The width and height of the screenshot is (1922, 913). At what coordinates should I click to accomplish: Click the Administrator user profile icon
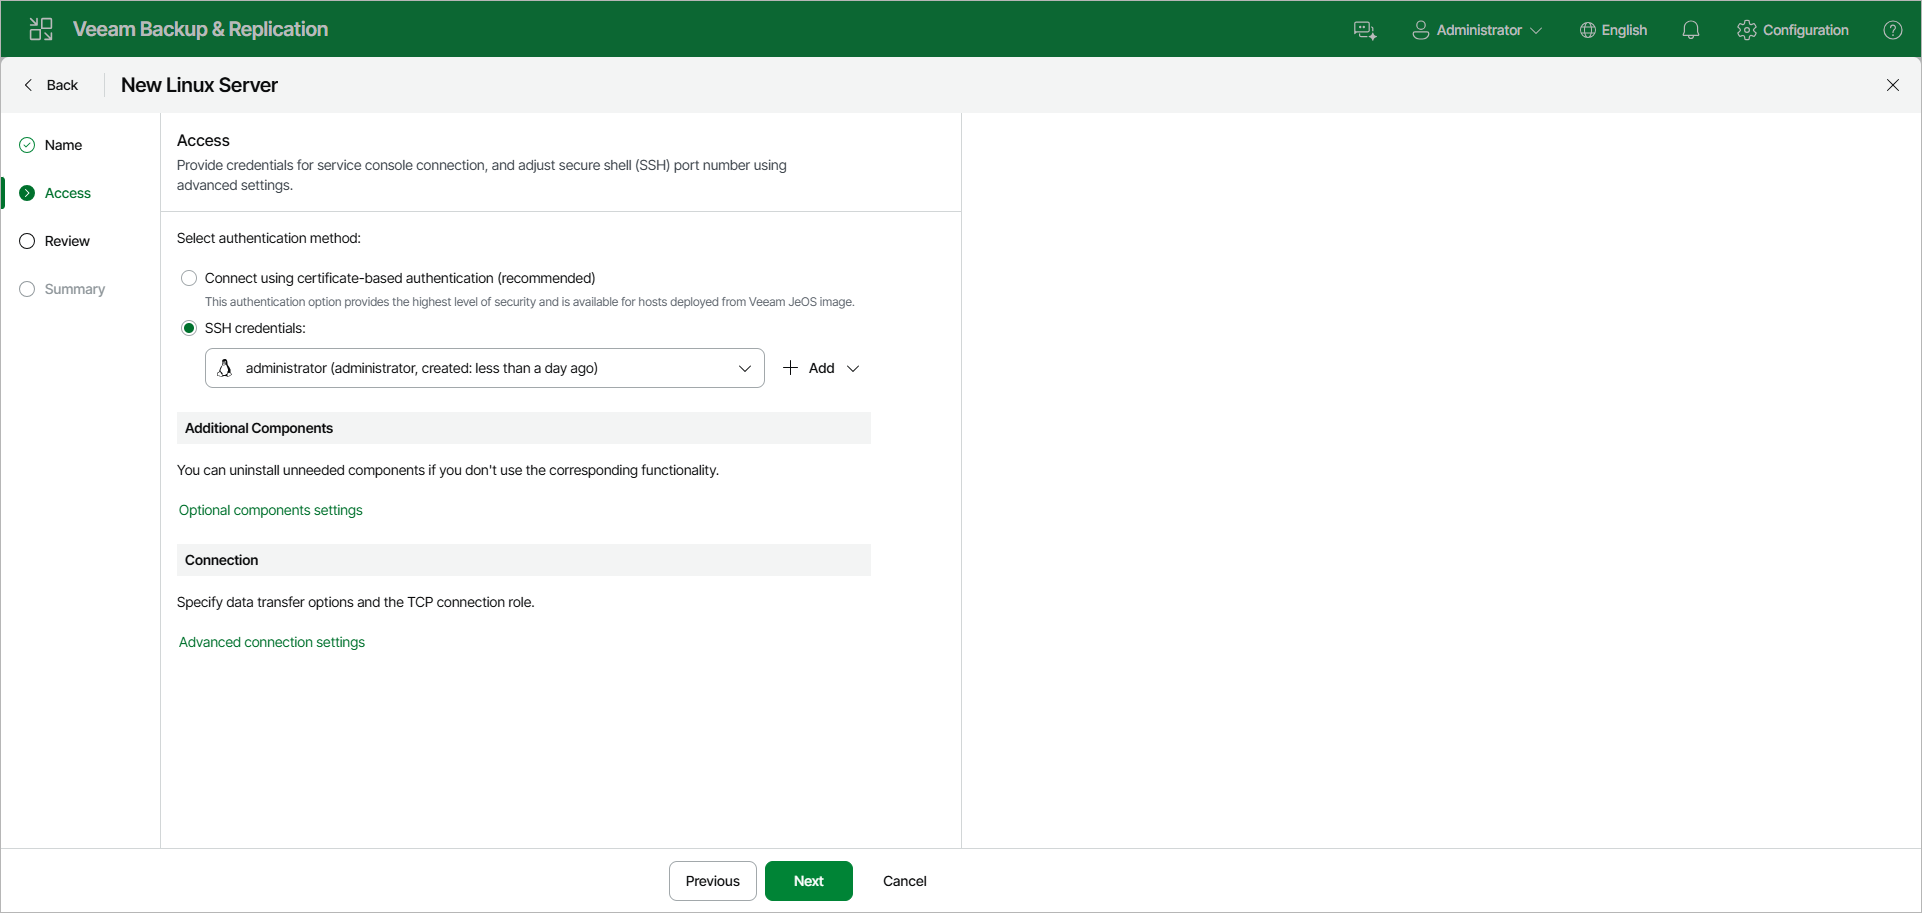pyautogui.click(x=1420, y=30)
